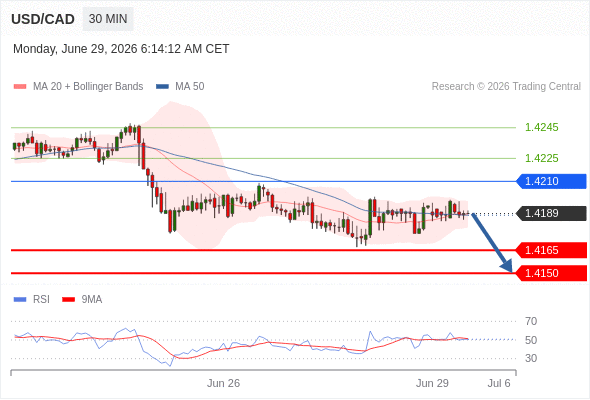This screenshot has width=590, height=400.
Task: Click the blue downward forecast arrow
Action: point(492,243)
